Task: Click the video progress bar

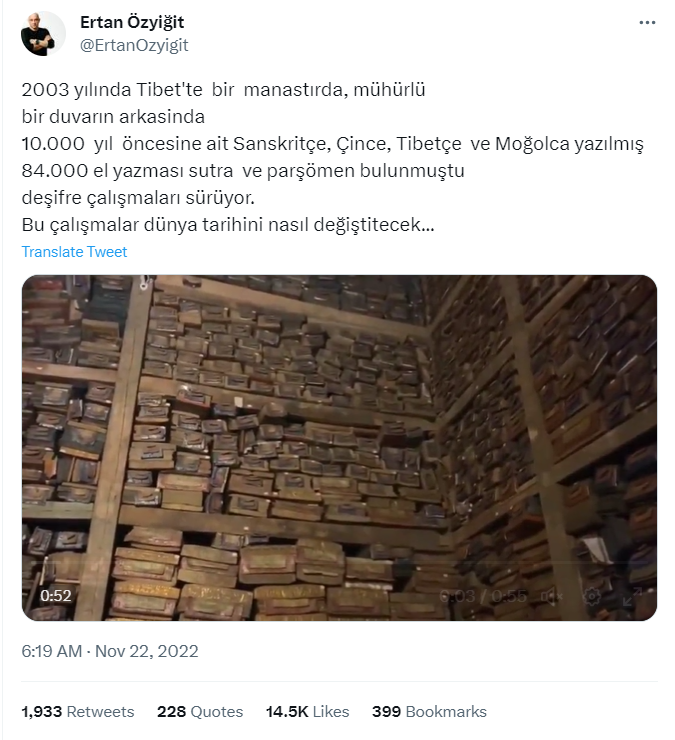Action: coord(339,563)
